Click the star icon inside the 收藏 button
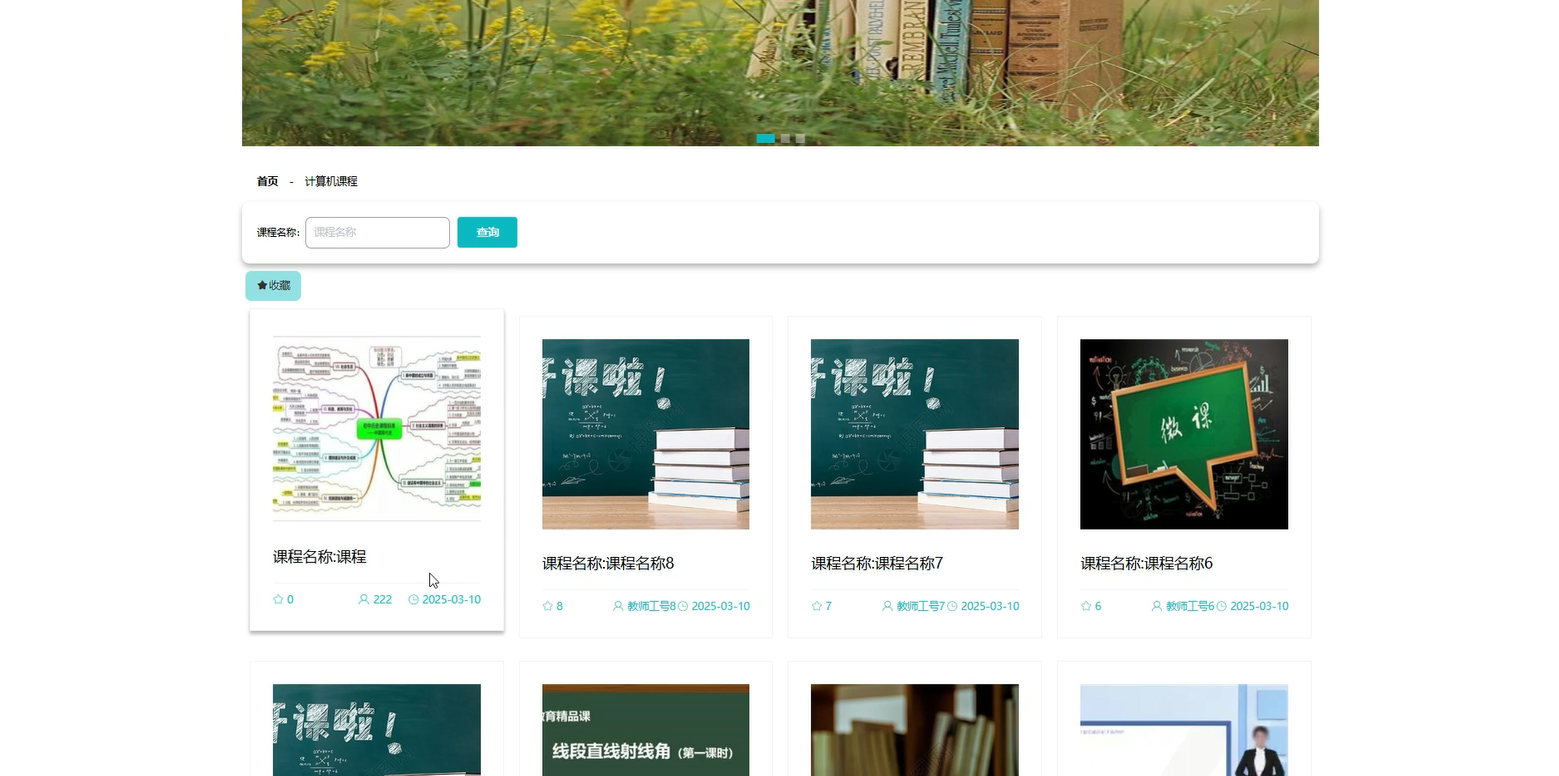Image resolution: width=1559 pixels, height=776 pixels. click(263, 285)
